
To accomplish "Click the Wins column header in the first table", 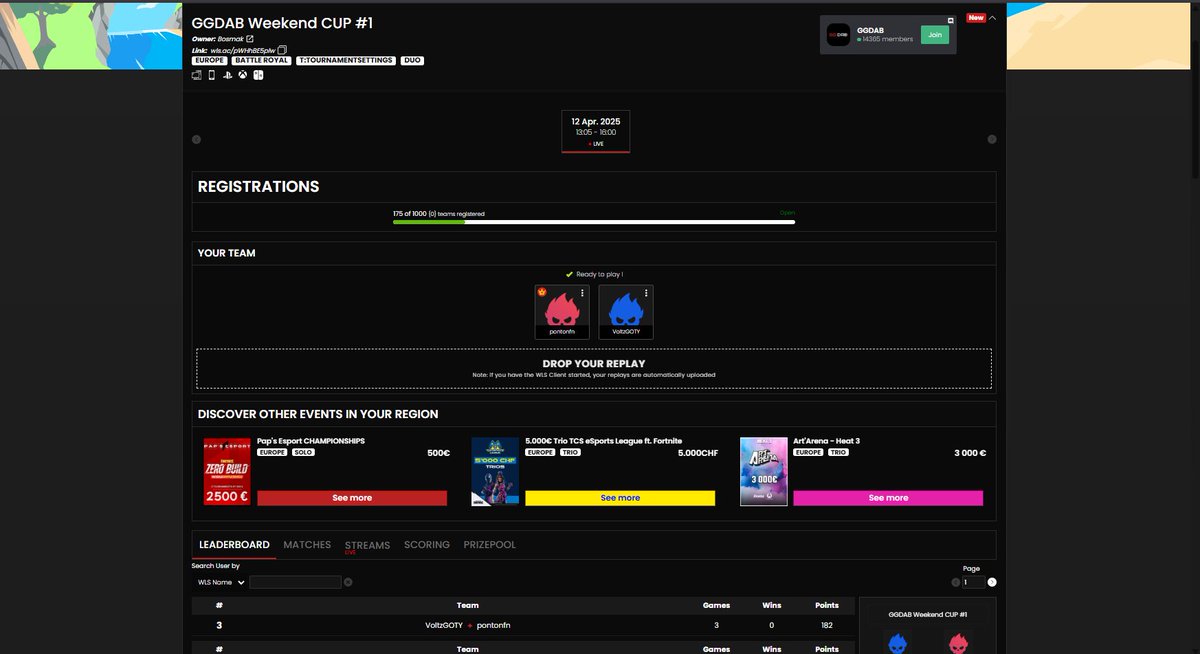I will coord(771,605).
